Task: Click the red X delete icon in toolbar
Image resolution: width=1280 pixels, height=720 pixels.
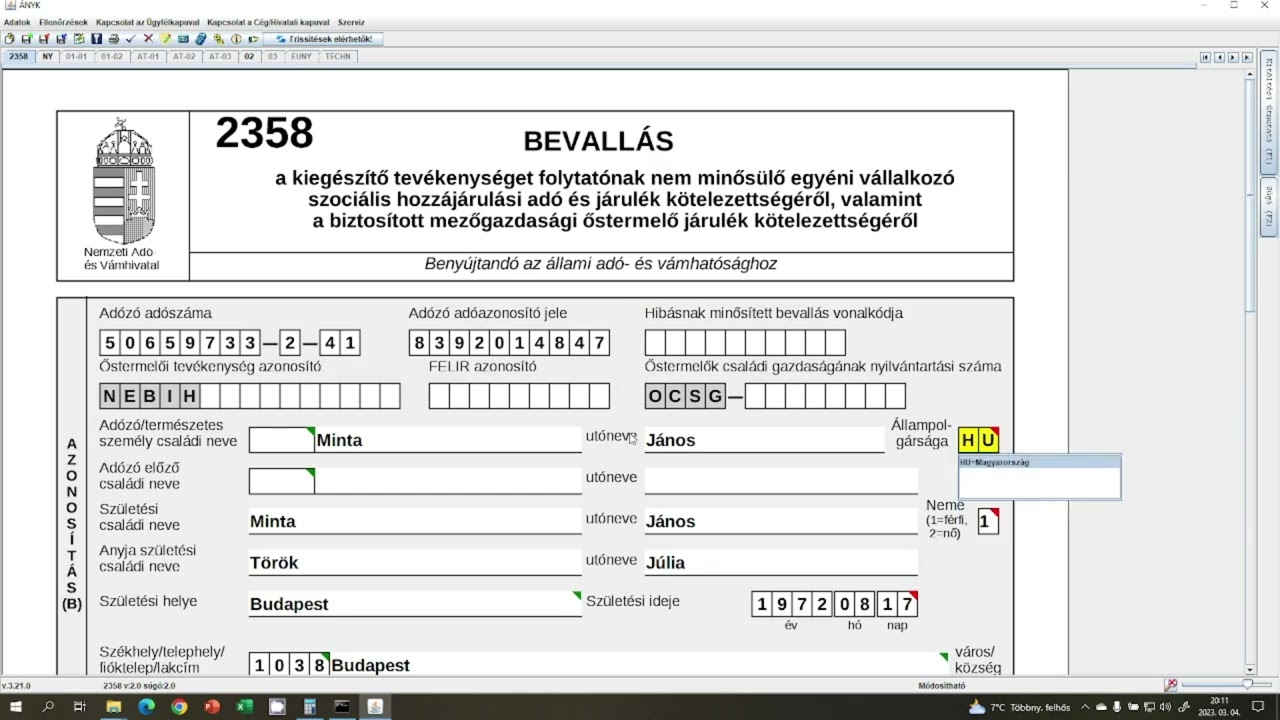Action: [148, 39]
